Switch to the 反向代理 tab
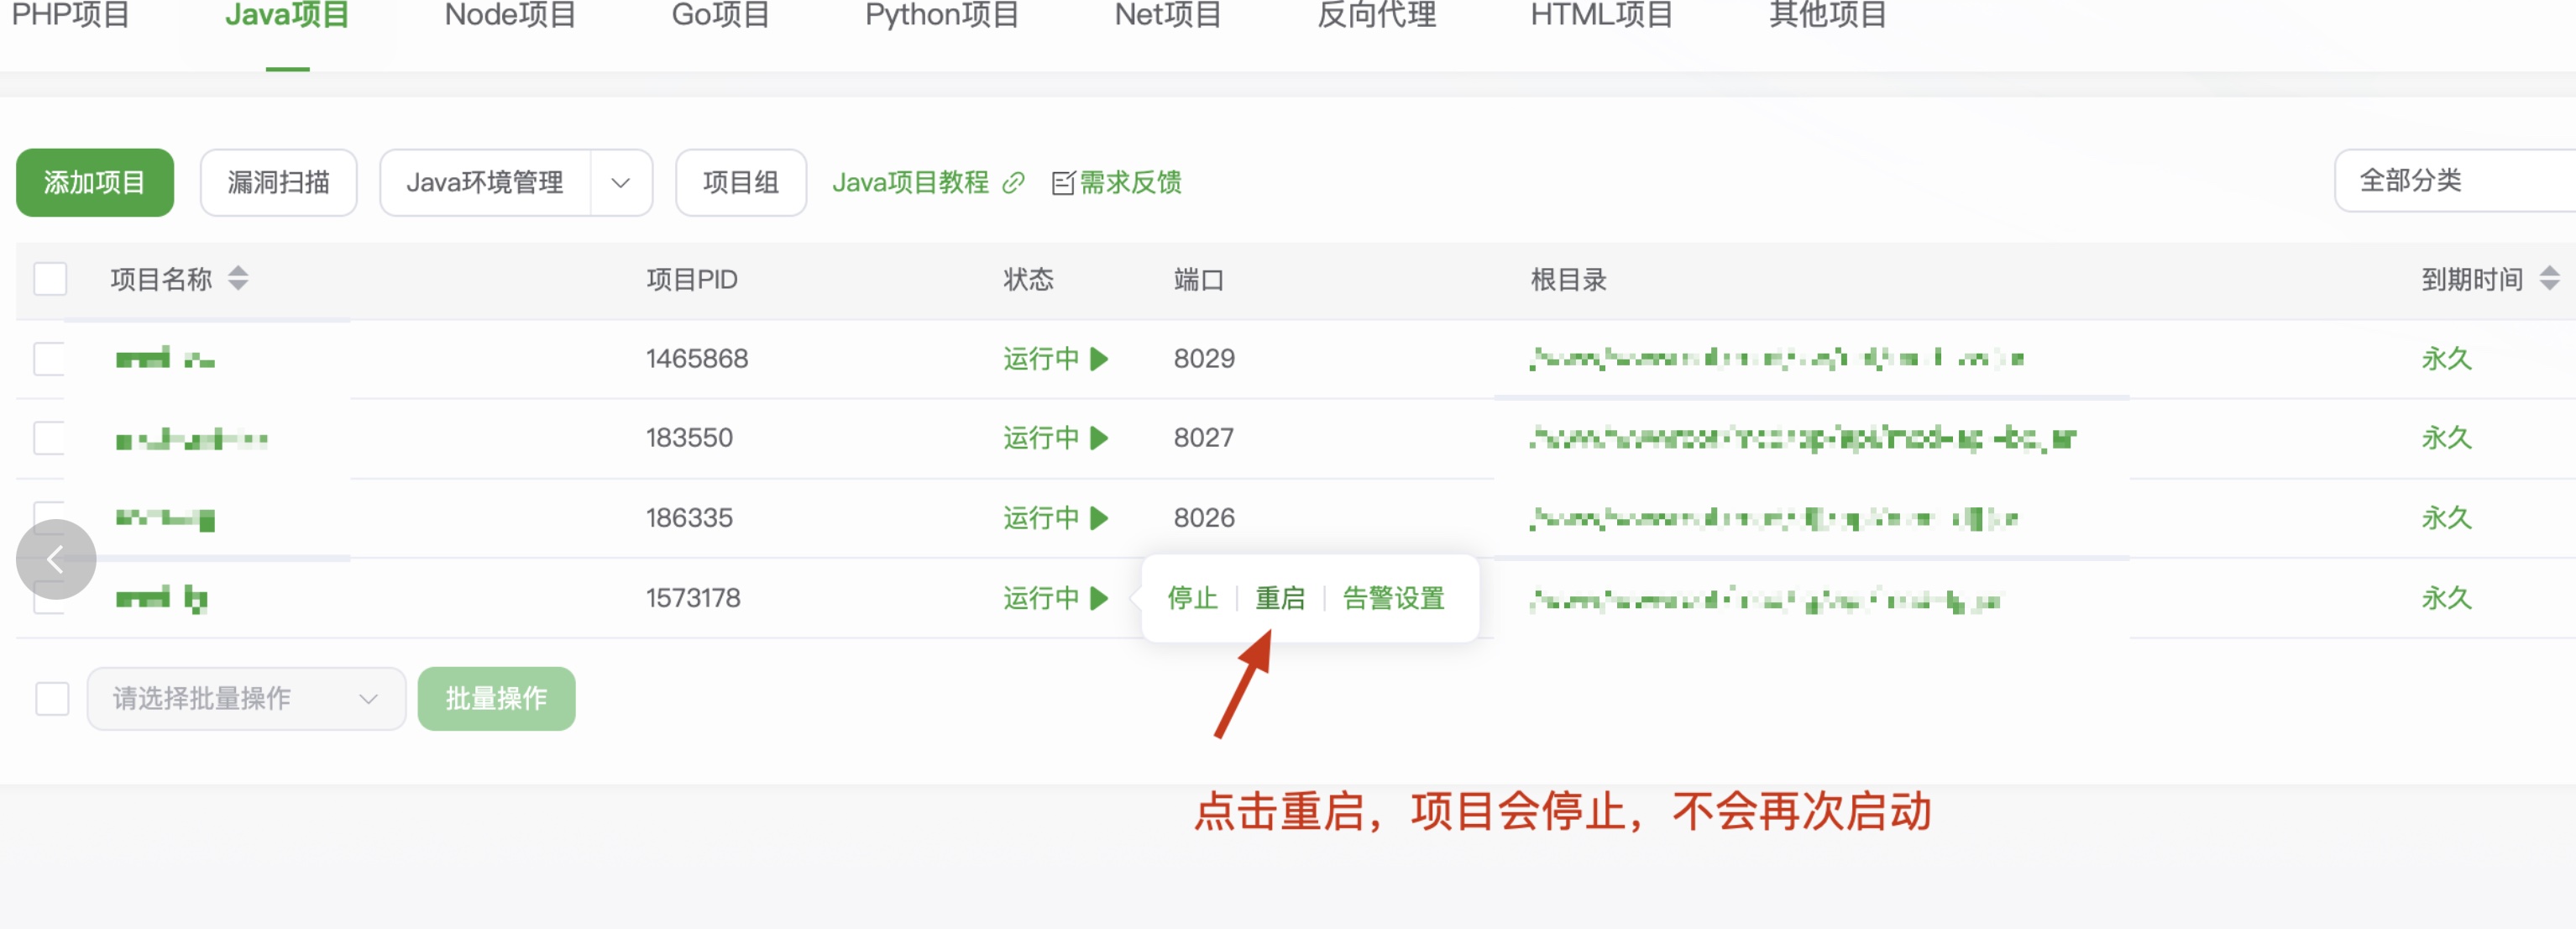Screen dimensions: 2576x929 [x=1376, y=16]
